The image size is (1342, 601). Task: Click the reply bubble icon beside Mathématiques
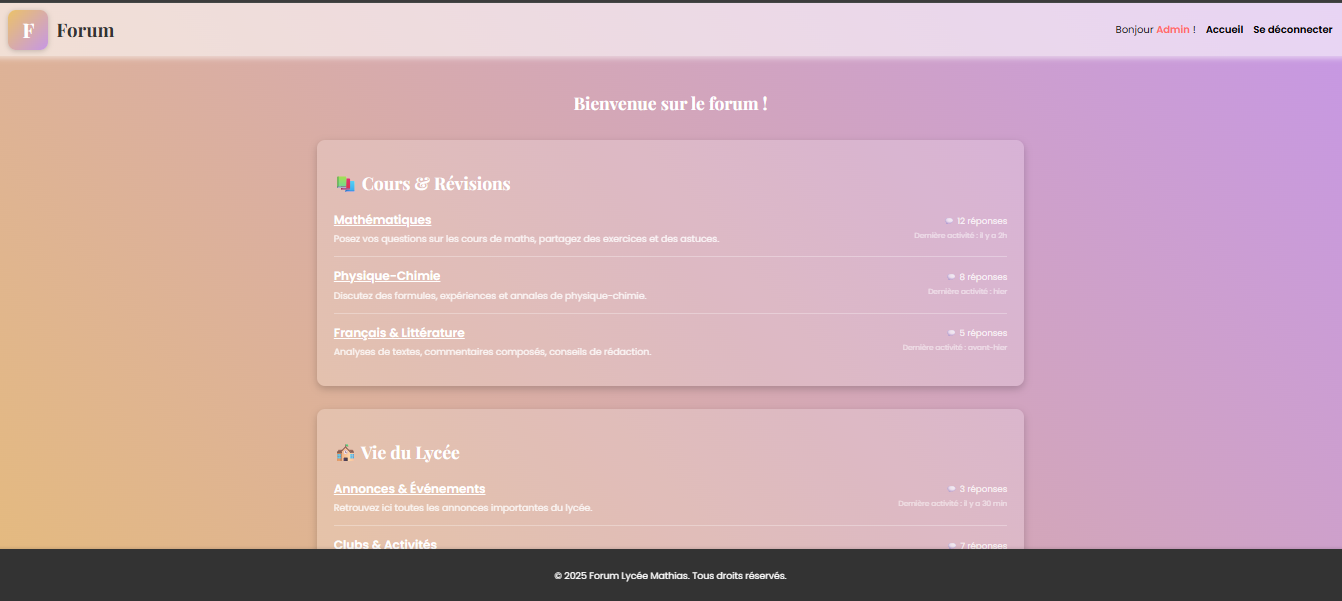pyautogui.click(x=951, y=220)
